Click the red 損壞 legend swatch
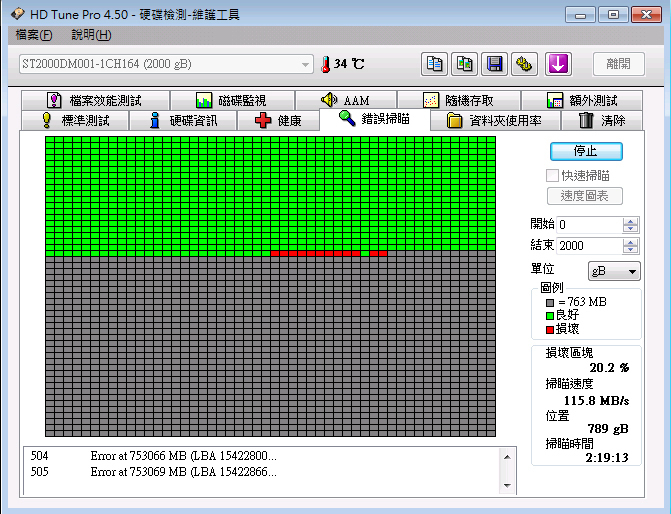Screen dimensions: 671x514 pyautogui.click(x=550, y=330)
